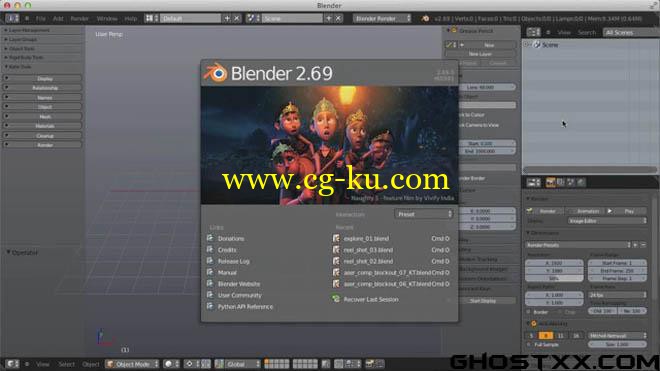Switch to the Scene properties tab icon
The height and width of the screenshot is (371, 660).
[x=570, y=182]
